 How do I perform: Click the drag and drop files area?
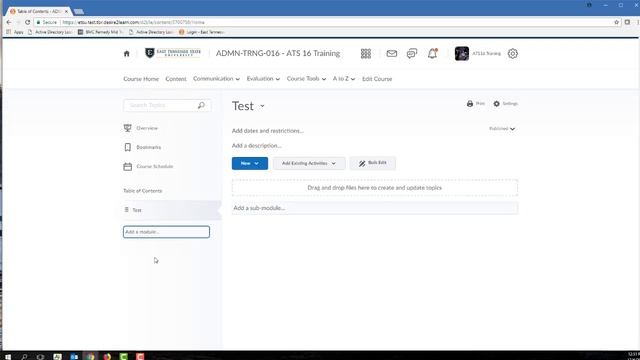point(375,188)
